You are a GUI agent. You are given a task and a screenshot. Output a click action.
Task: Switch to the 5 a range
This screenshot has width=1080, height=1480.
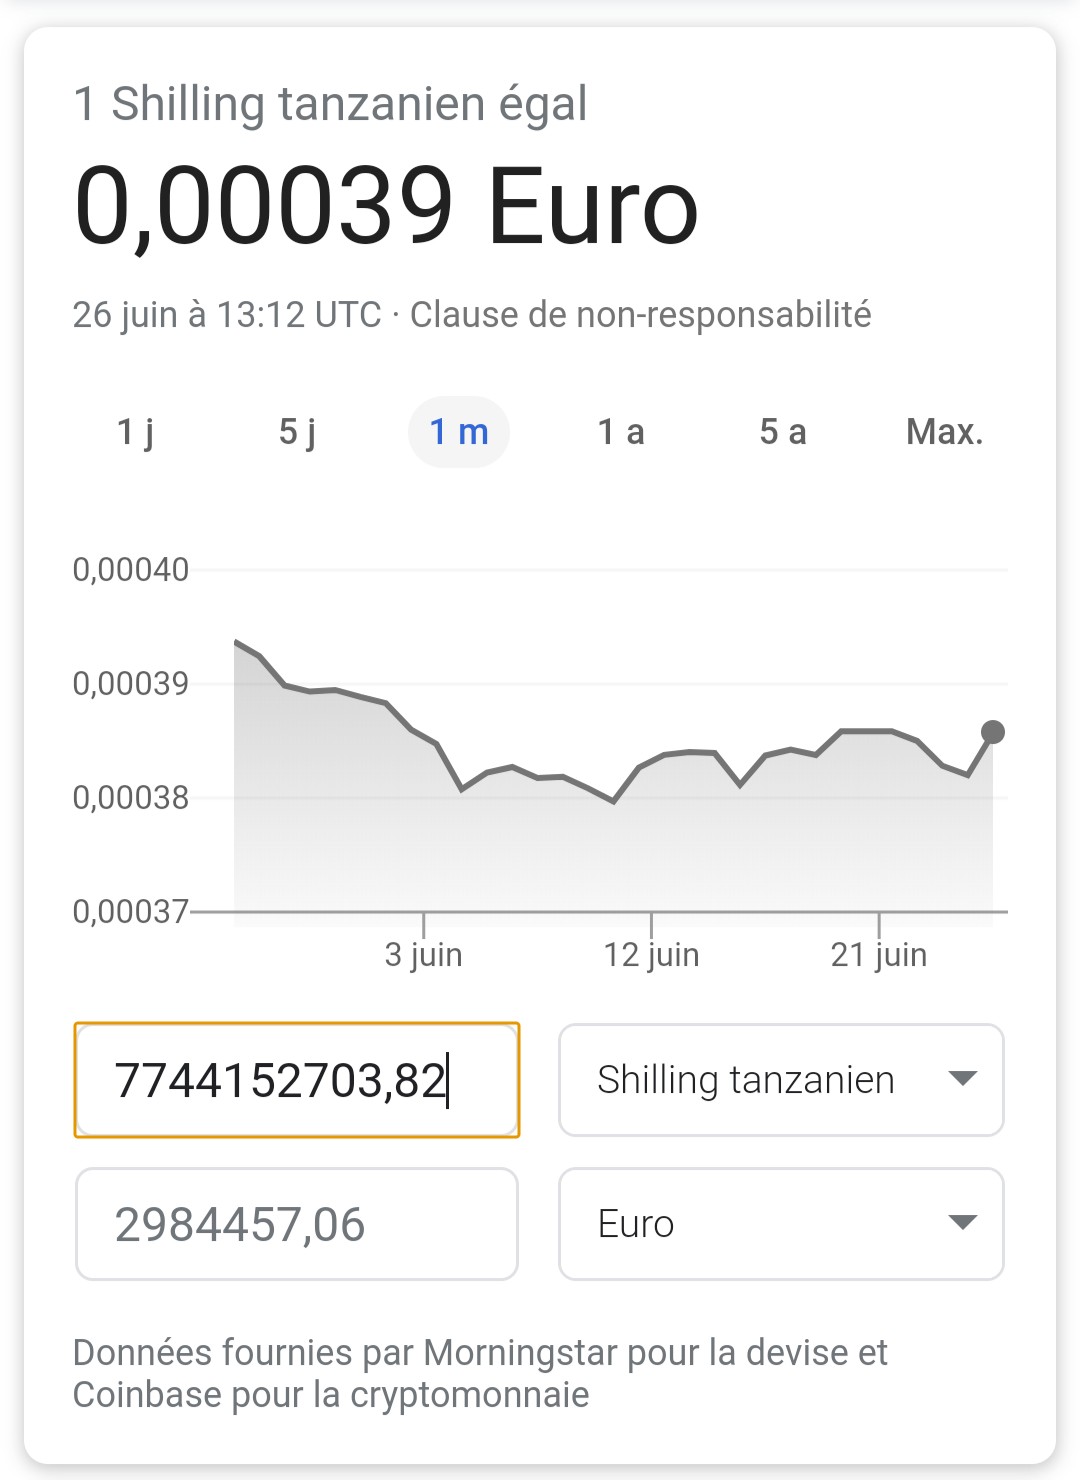[783, 432]
